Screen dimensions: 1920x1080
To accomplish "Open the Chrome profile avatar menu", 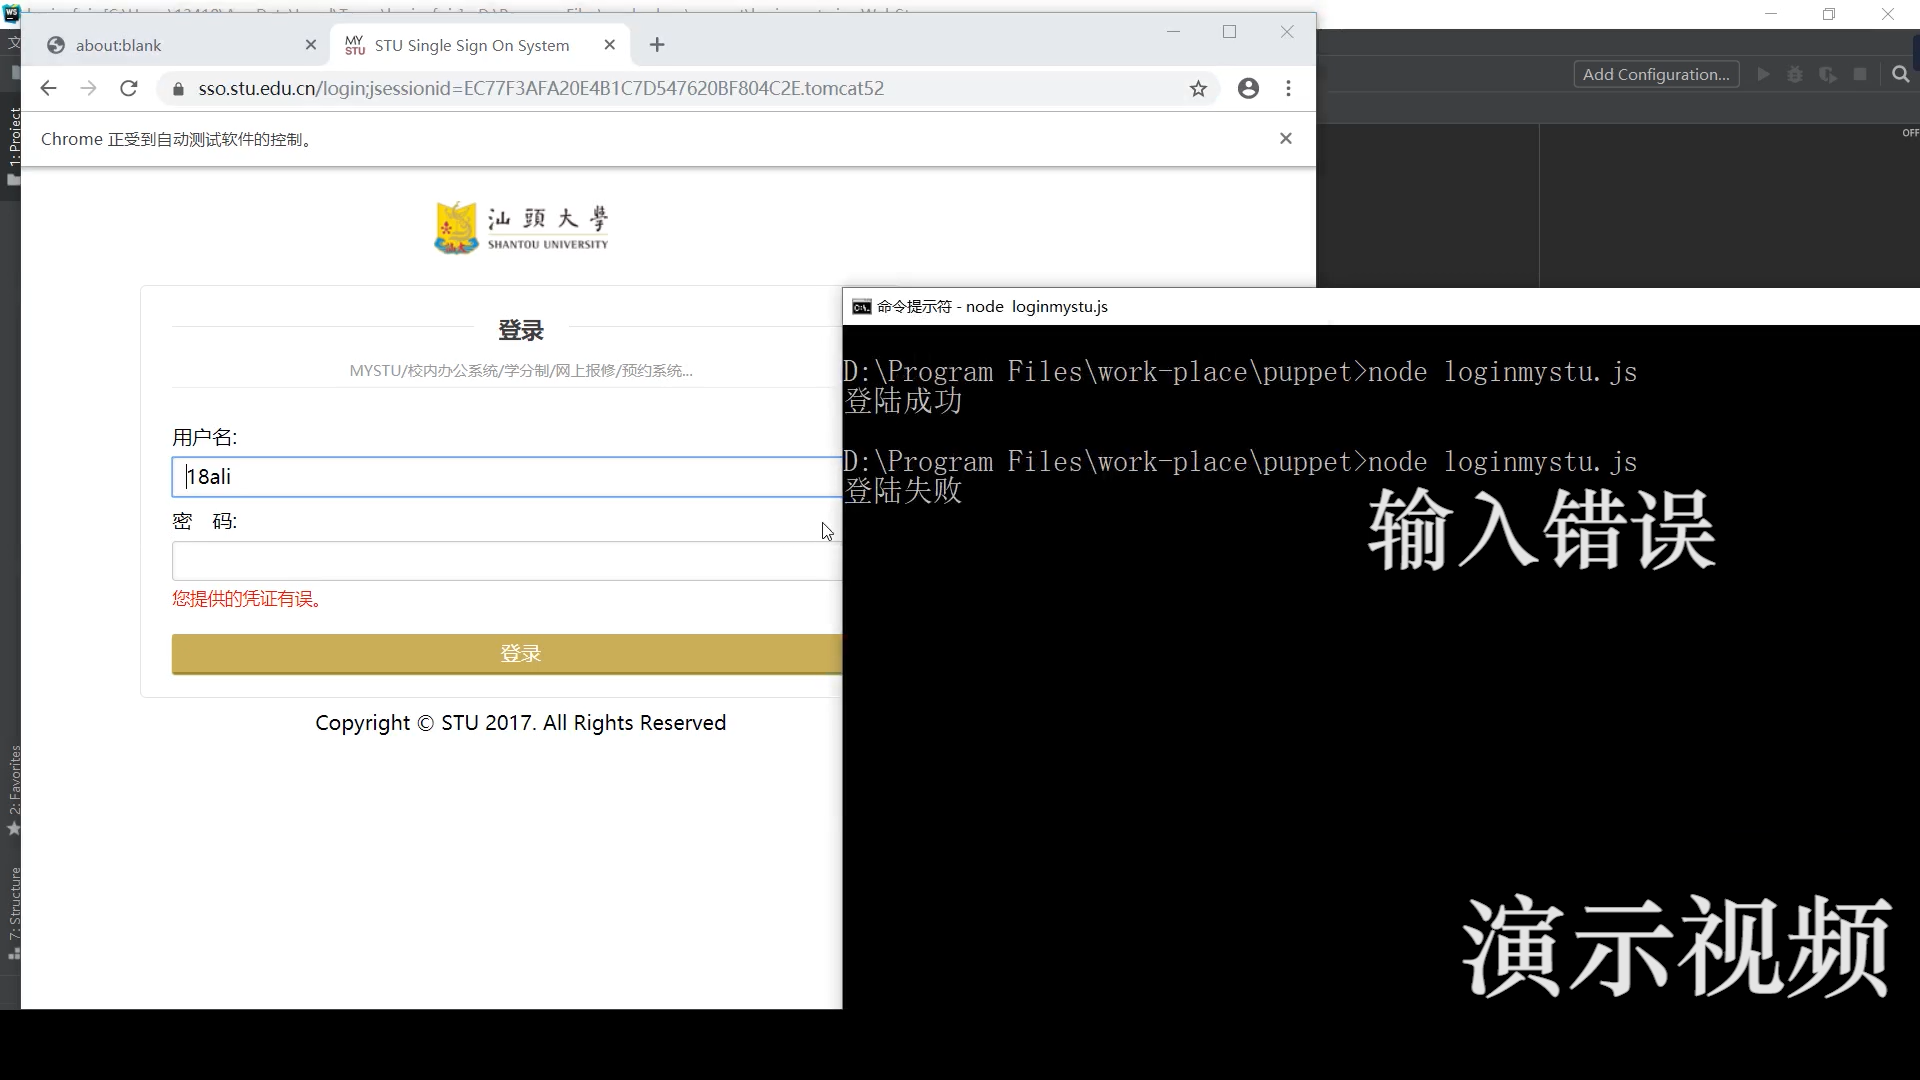I will pos(1248,88).
